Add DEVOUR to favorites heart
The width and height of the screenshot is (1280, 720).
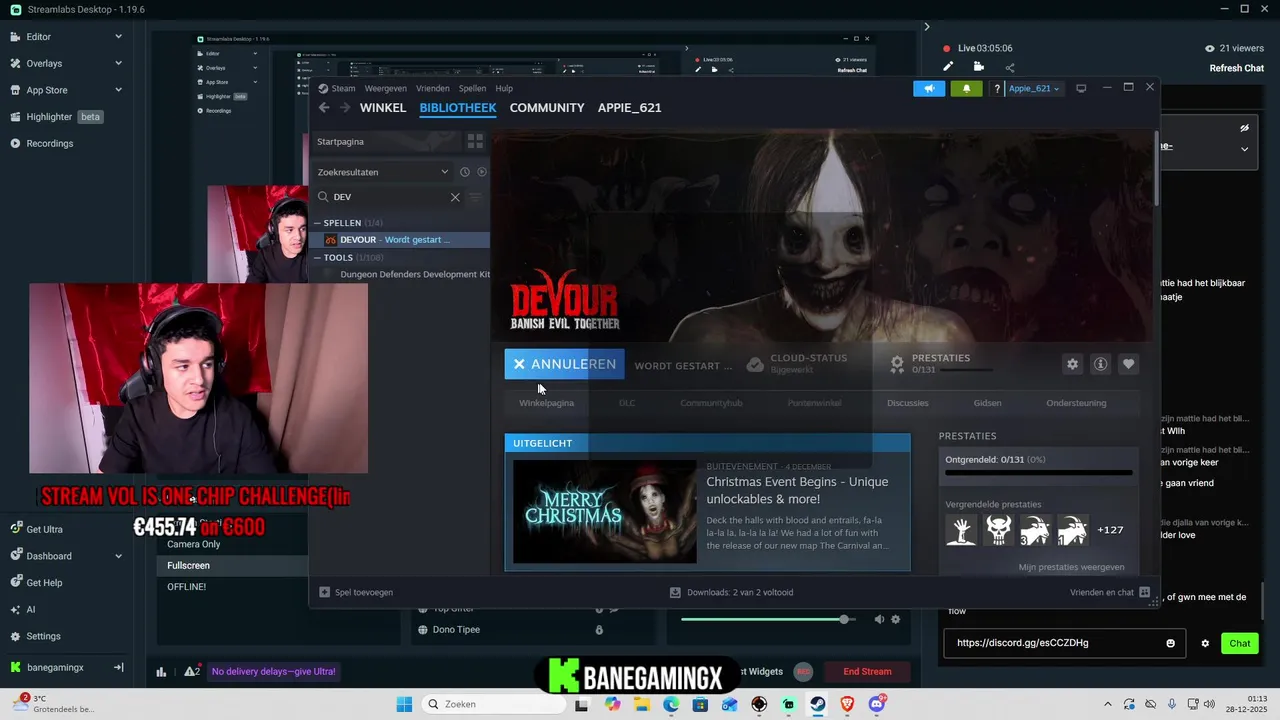(1128, 364)
